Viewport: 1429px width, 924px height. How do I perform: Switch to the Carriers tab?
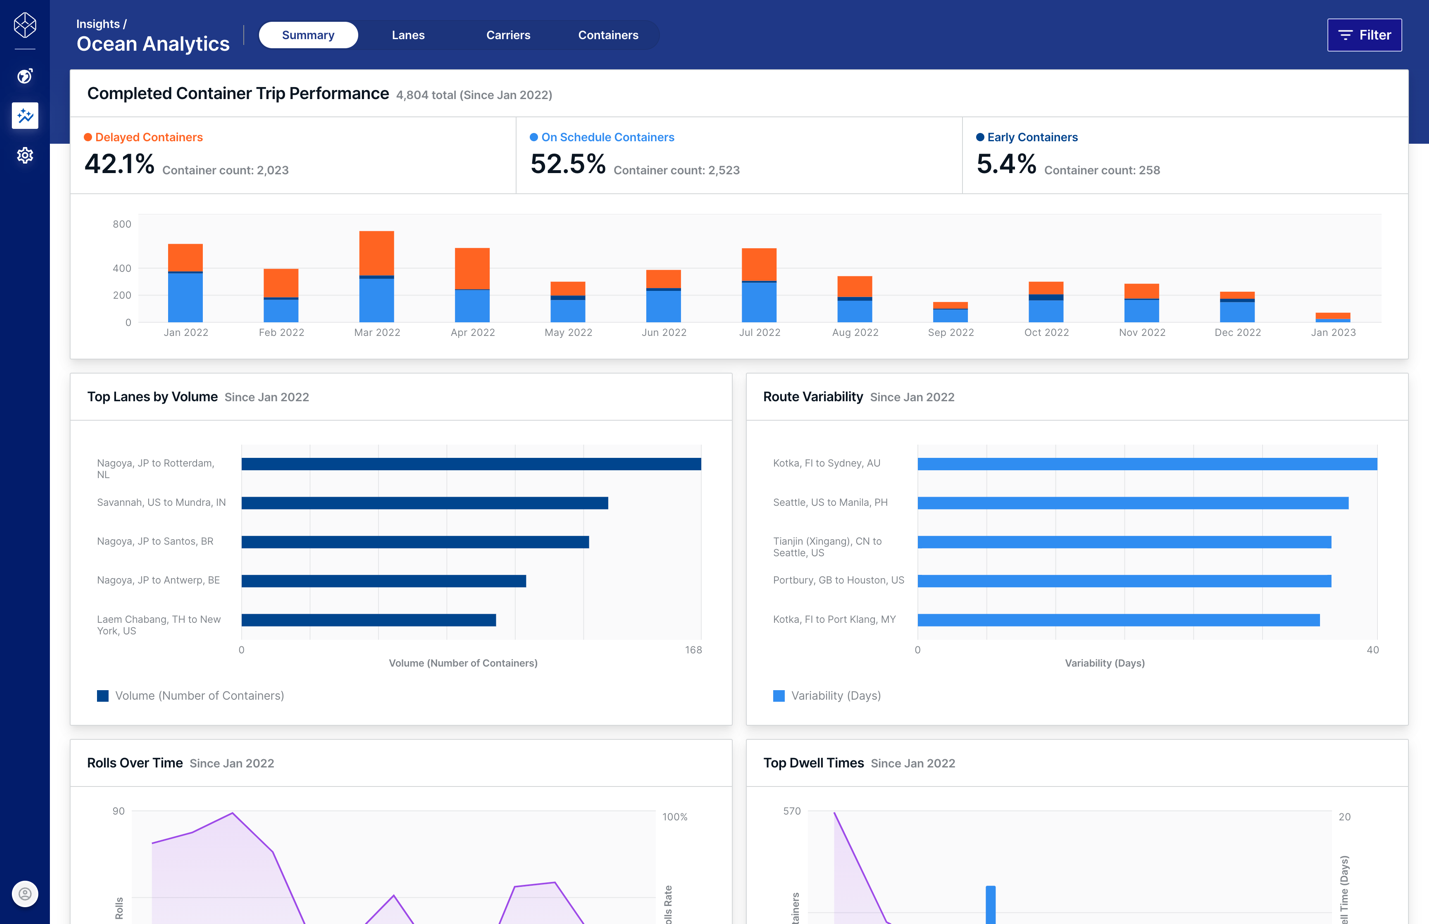(508, 35)
